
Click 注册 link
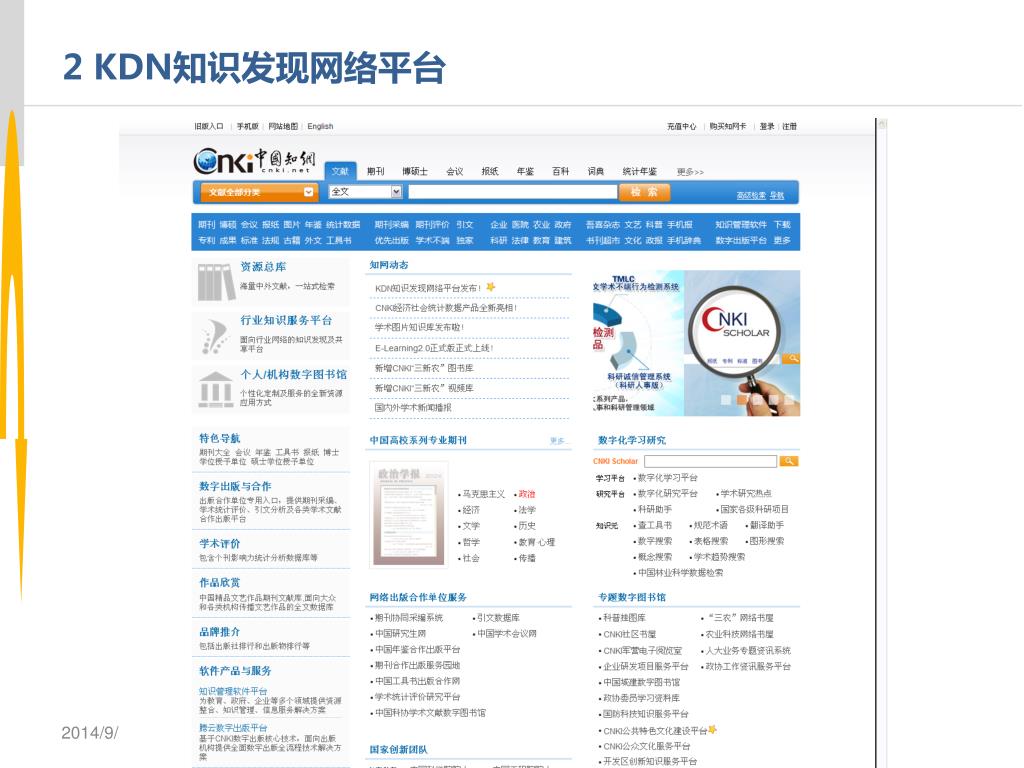[x=790, y=126]
